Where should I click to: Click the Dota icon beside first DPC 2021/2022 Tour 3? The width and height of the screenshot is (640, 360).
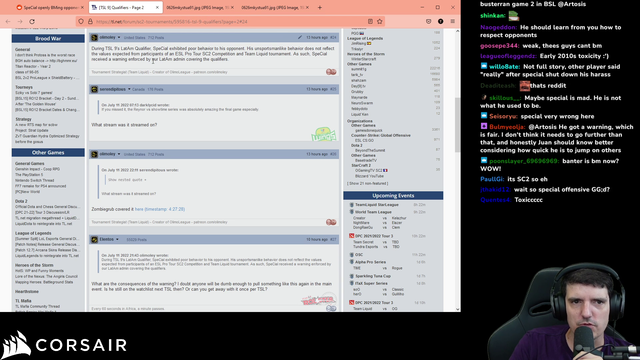pos(351,236)
